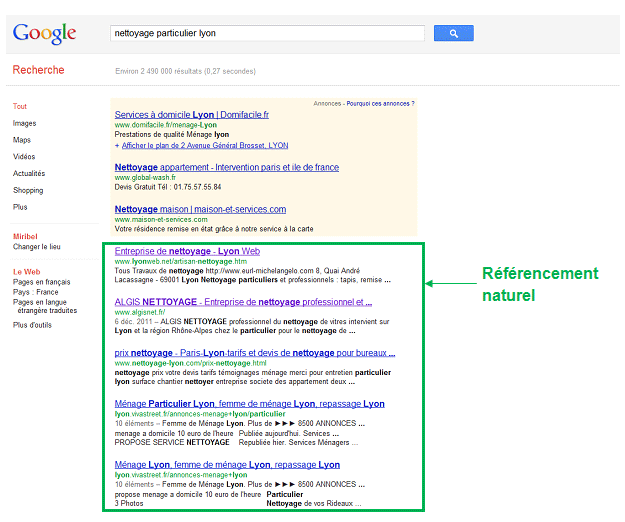Open Shopping results

pos(28,190)
